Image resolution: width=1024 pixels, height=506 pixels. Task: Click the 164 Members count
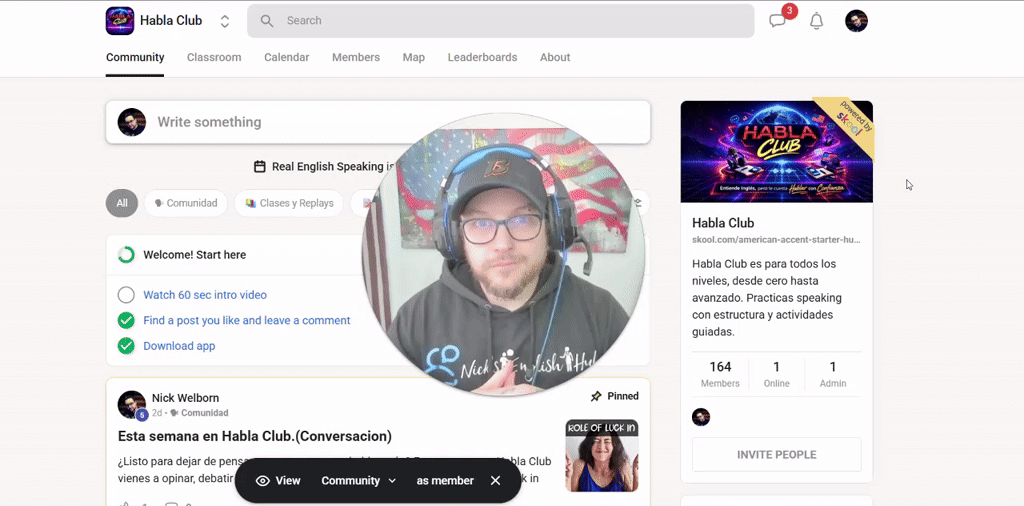[720, 374]
